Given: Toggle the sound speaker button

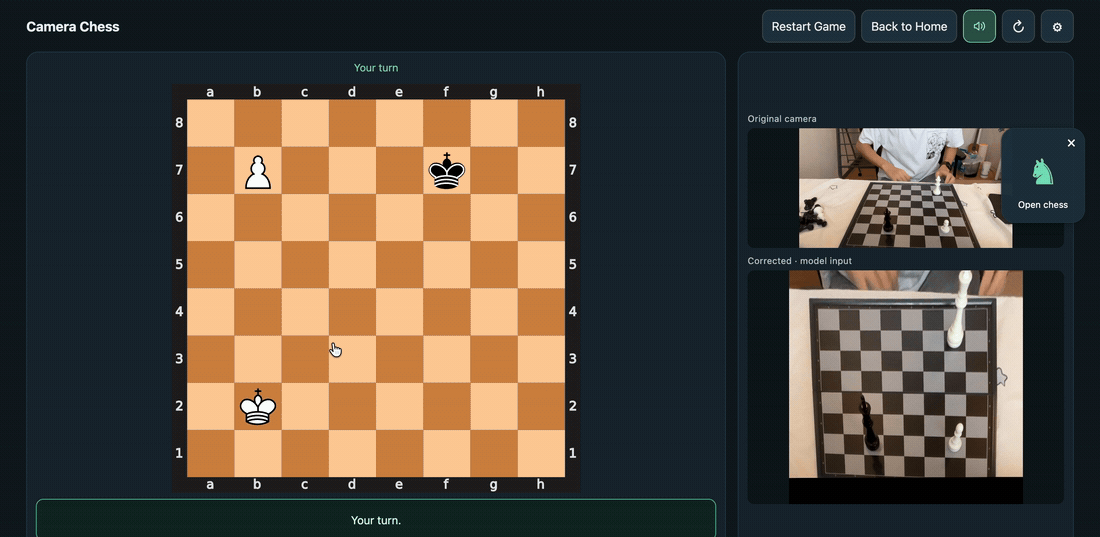Looking at the screenshot, I should click(979, 27).
